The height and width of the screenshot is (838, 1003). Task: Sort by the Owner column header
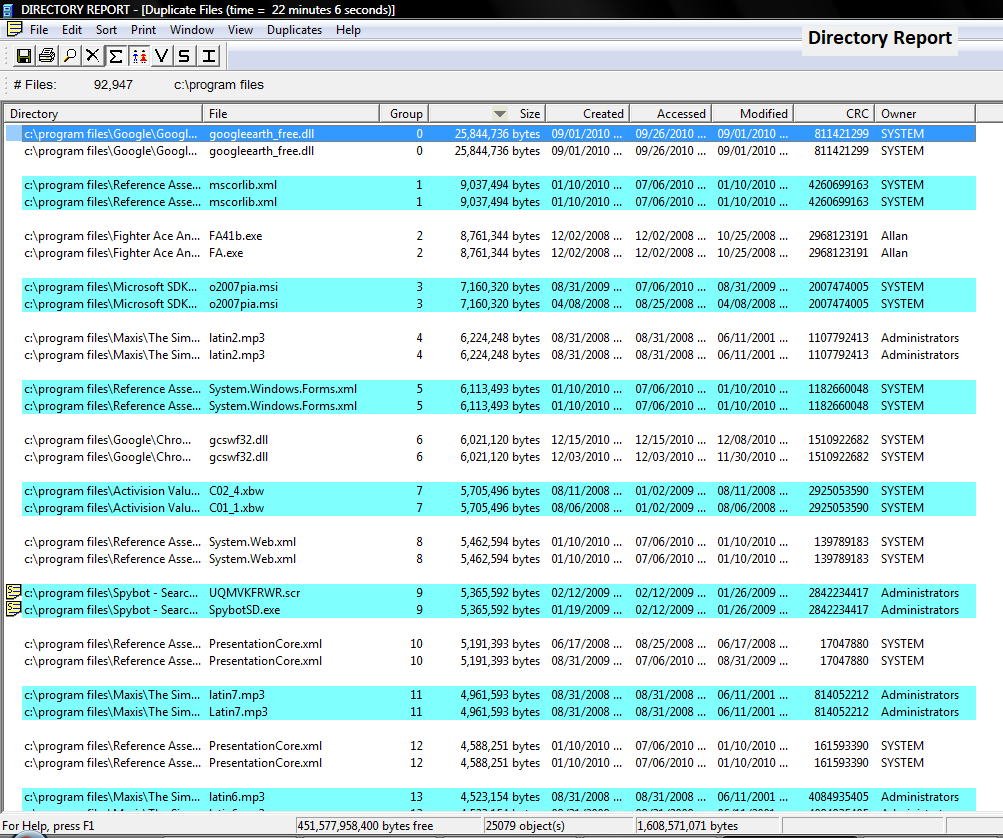[925, 113]
